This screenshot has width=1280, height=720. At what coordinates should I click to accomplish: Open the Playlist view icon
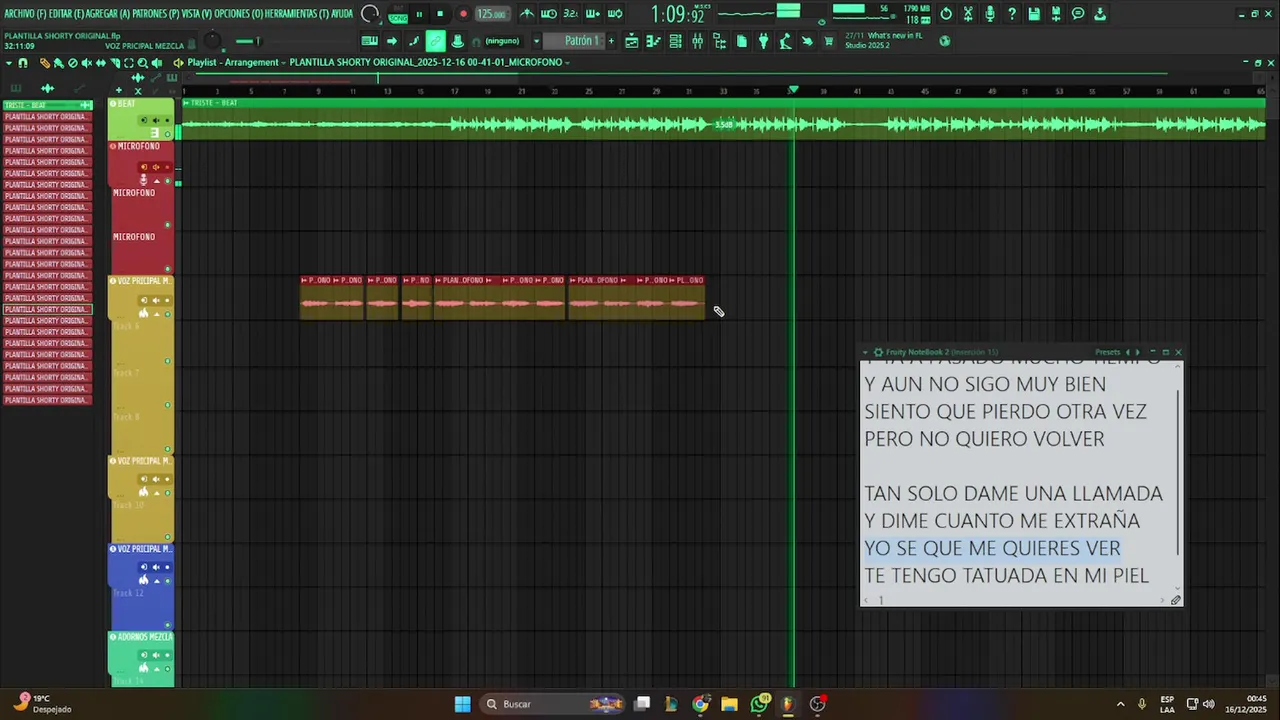pos(631,41)
